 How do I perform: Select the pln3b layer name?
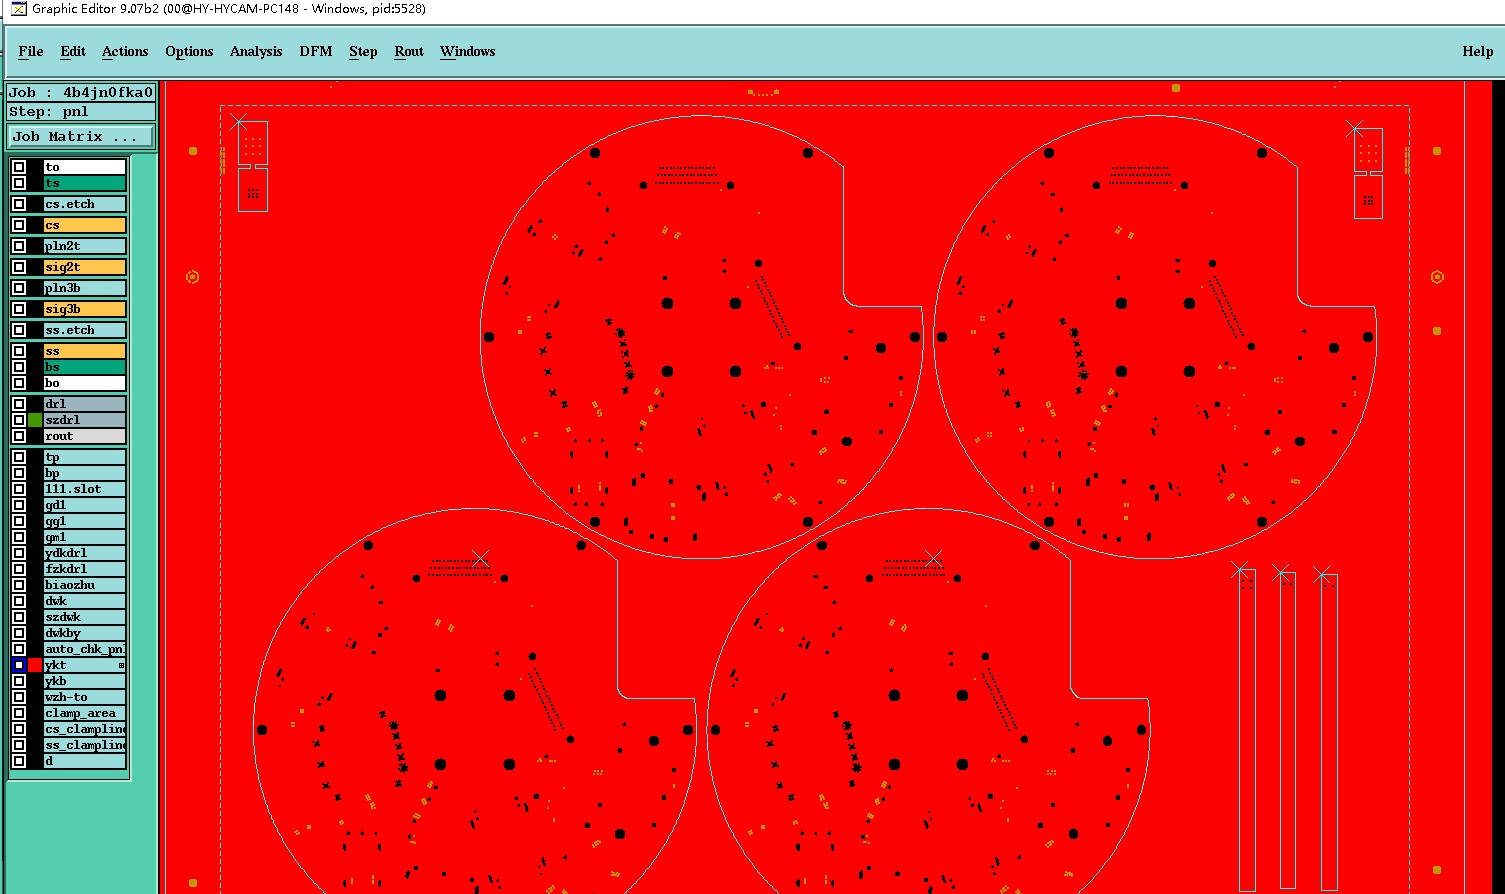pos(85,288)
